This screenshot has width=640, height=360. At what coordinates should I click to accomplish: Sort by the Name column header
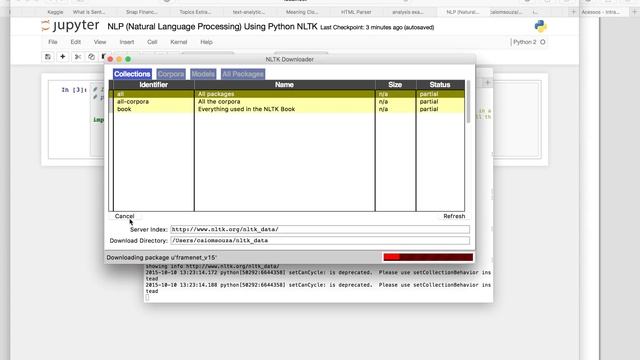click(284, 85)
